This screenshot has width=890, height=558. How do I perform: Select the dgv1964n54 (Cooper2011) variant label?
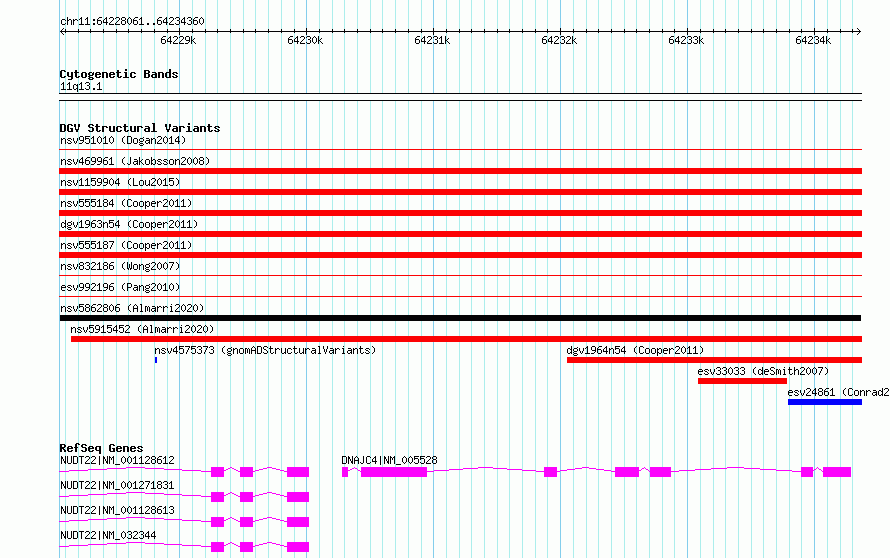tap(635, 350)
